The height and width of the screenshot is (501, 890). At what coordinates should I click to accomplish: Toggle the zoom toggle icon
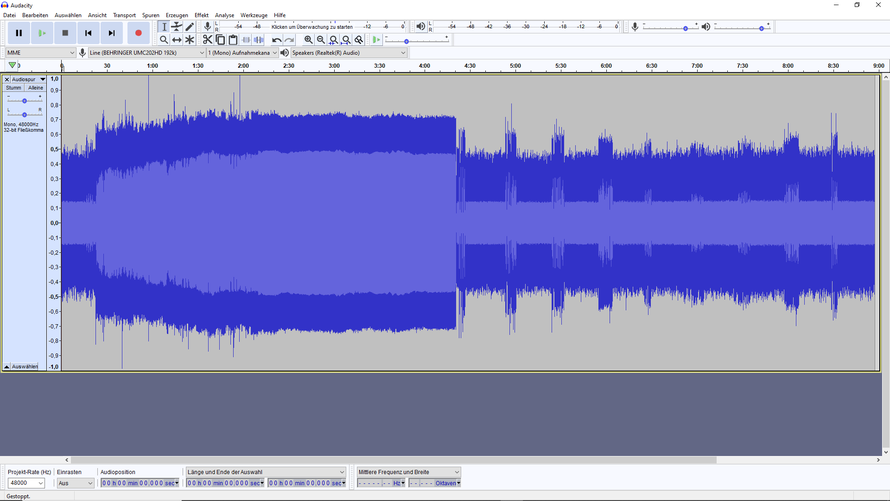coord(359,40)
